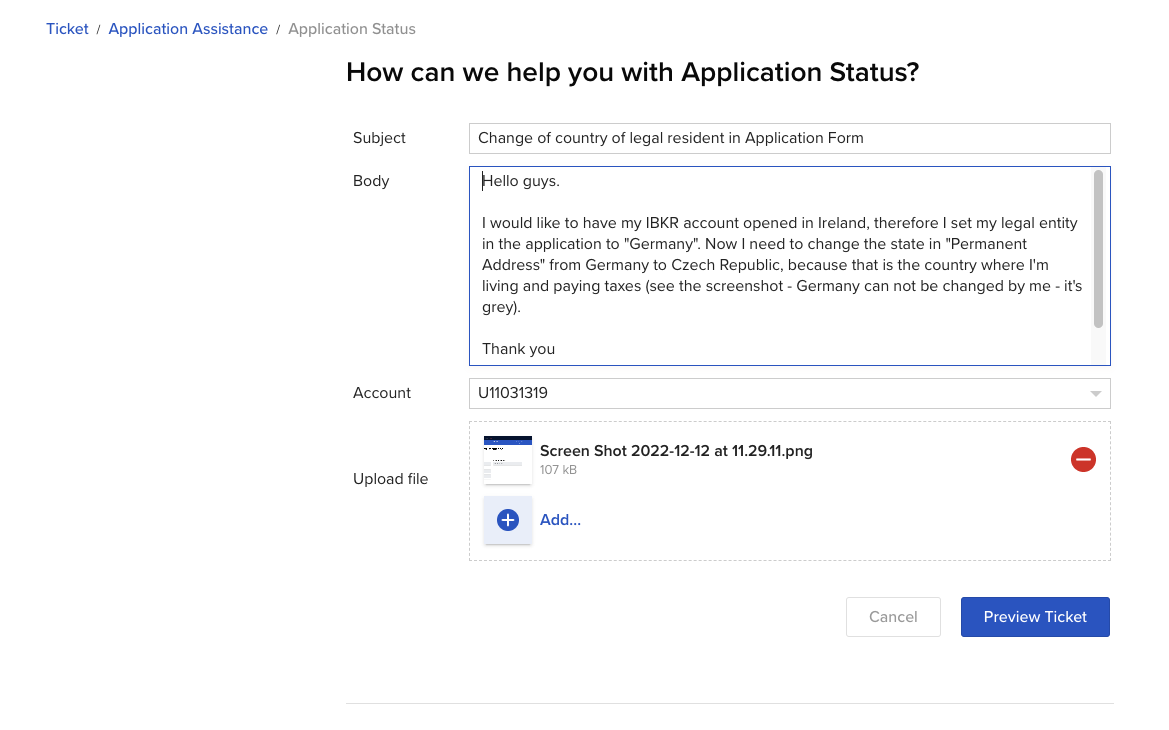
Task: Click the 'Thank you' line in the body
Action: (518, 349)
